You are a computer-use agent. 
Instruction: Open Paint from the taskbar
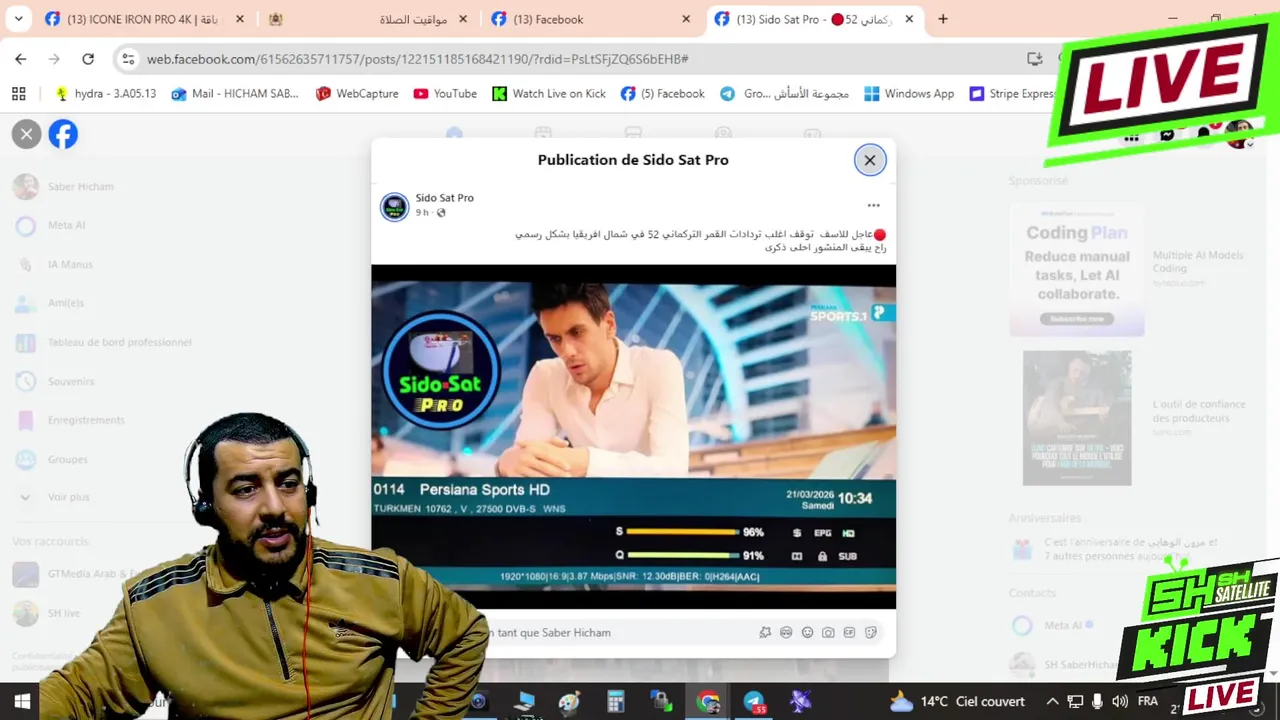569,701
